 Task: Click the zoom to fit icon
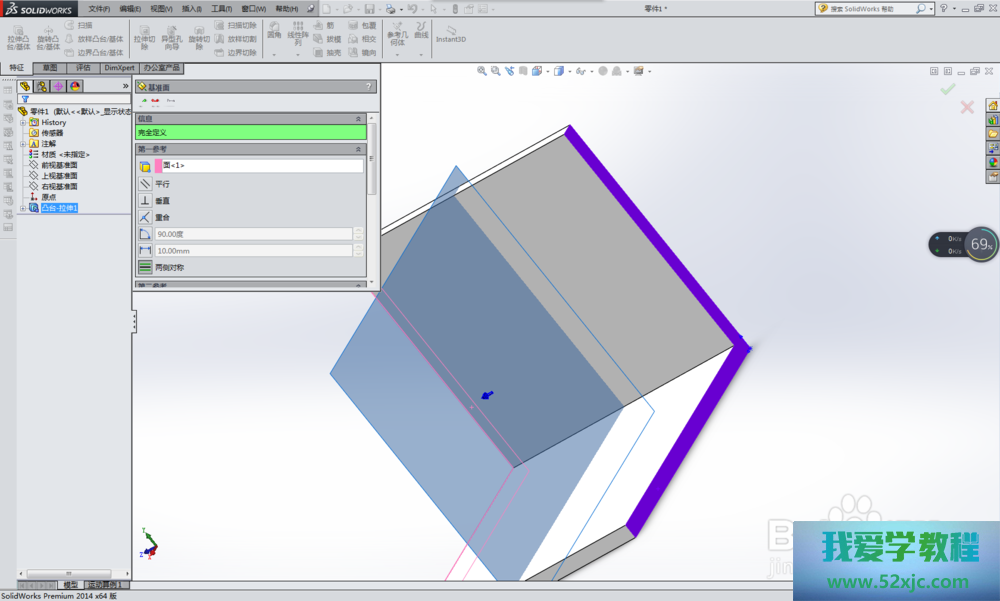tap(482, 71)
